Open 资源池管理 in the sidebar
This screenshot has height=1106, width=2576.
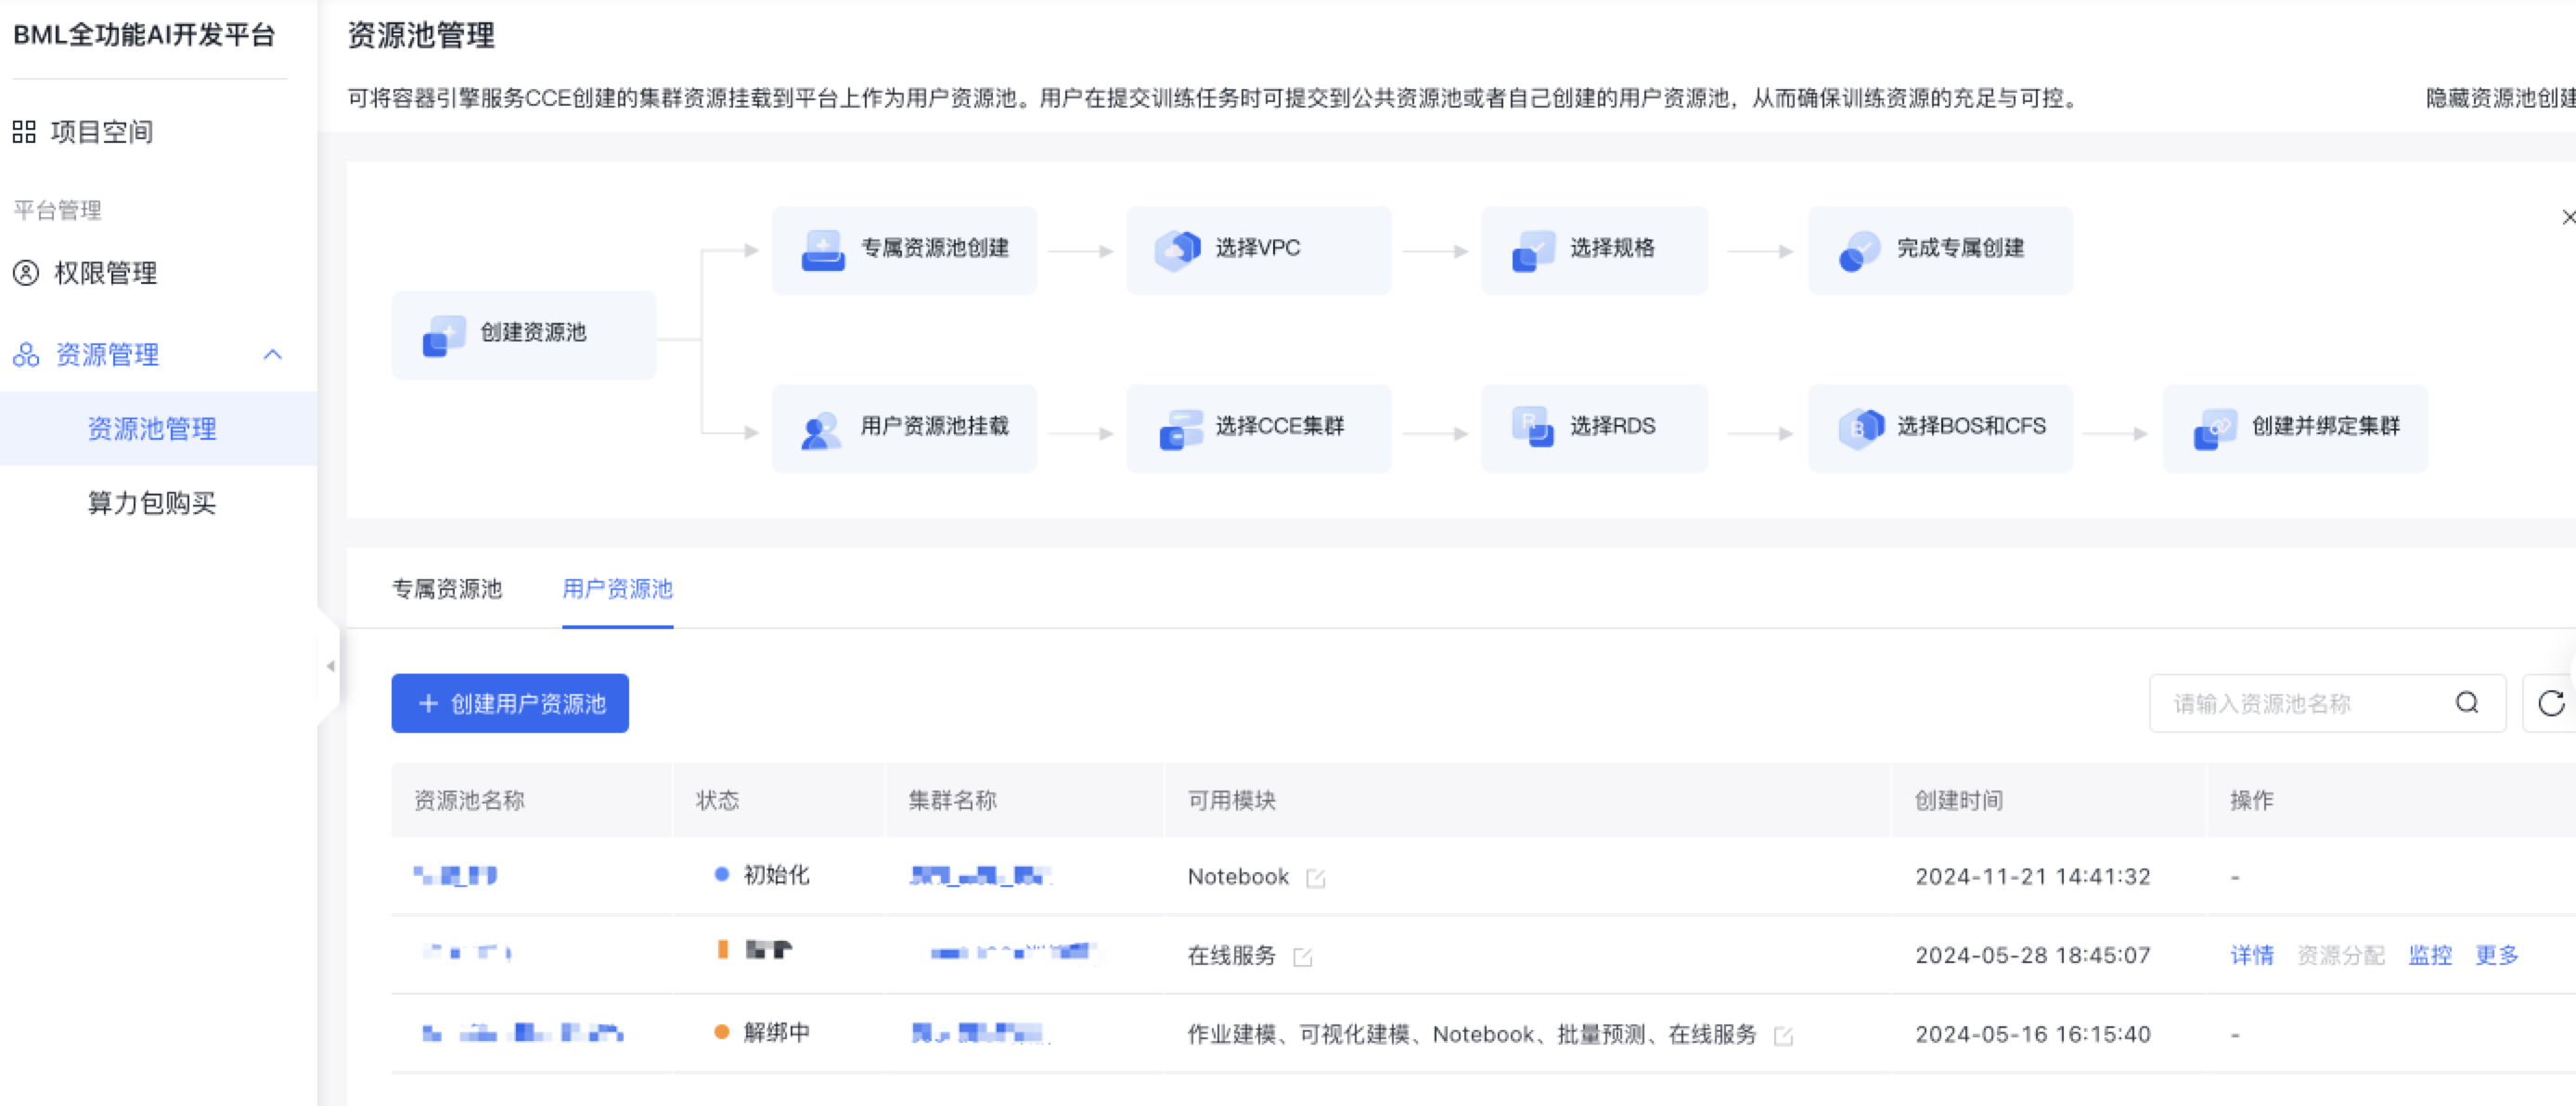pos(152,429)
